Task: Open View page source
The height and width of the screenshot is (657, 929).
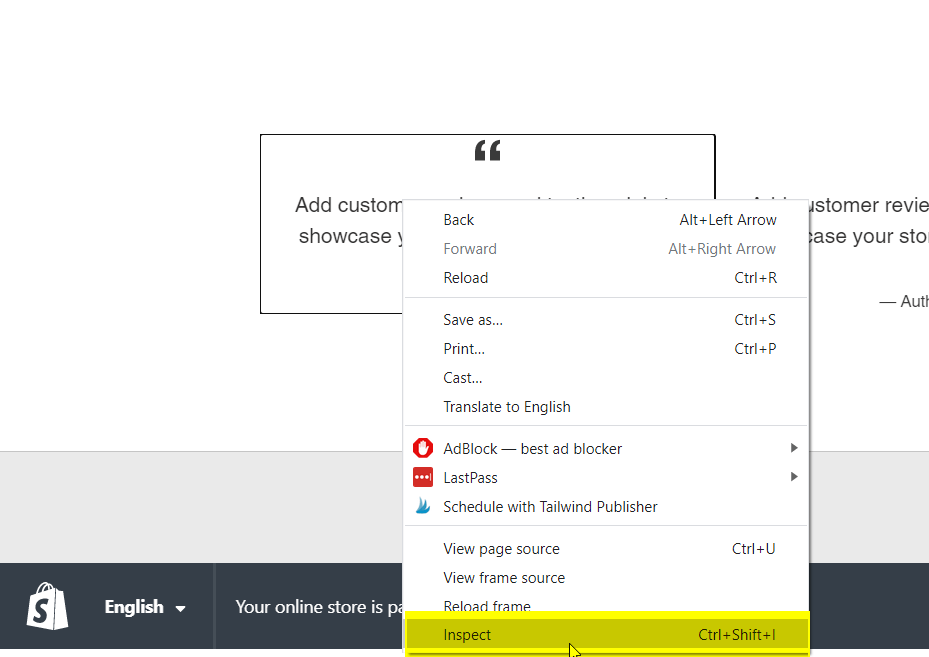Action: tap(501, 549)
